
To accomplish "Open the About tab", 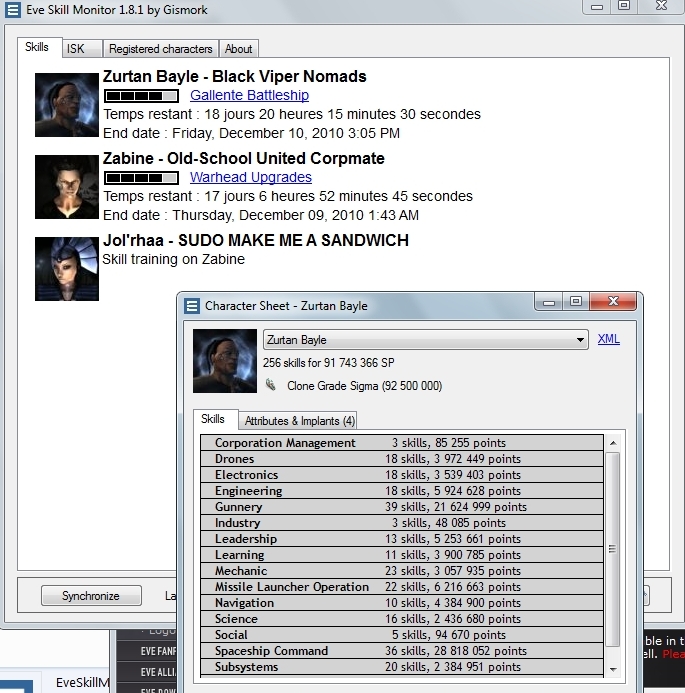I will click(239, 49).
